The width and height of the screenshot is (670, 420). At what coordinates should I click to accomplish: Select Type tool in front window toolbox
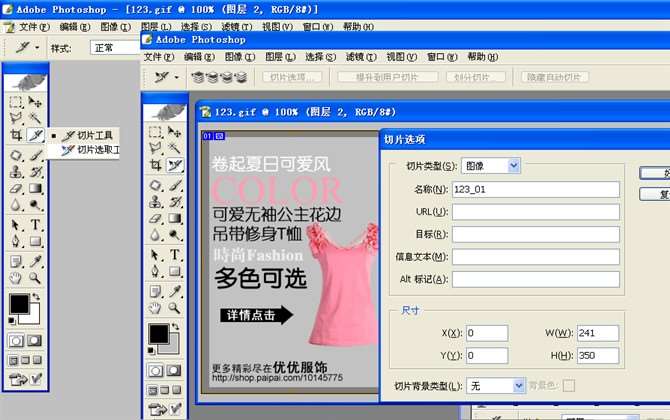(174, 255)
